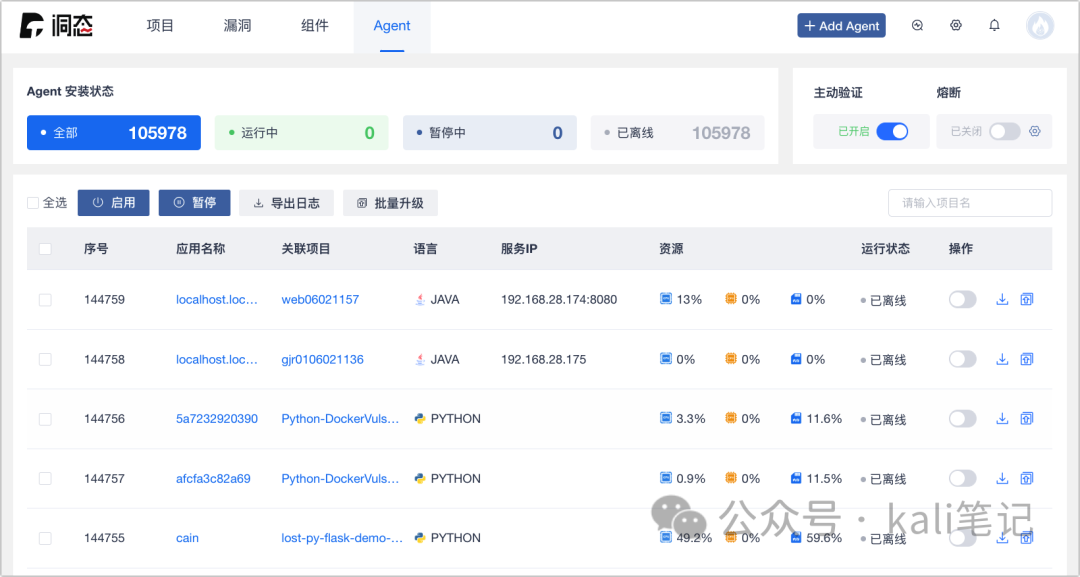Click disk icon in row 144759
The image size is (1080, 577).
click(796, 299)
